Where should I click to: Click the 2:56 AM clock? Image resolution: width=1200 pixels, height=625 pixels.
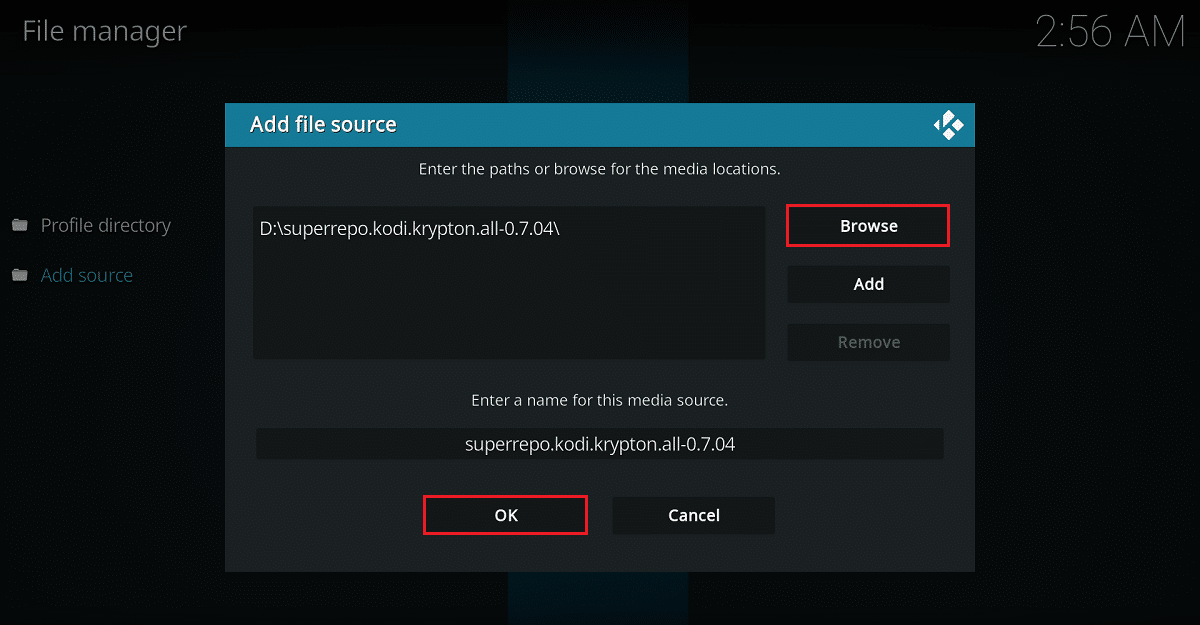point(1110,32)
